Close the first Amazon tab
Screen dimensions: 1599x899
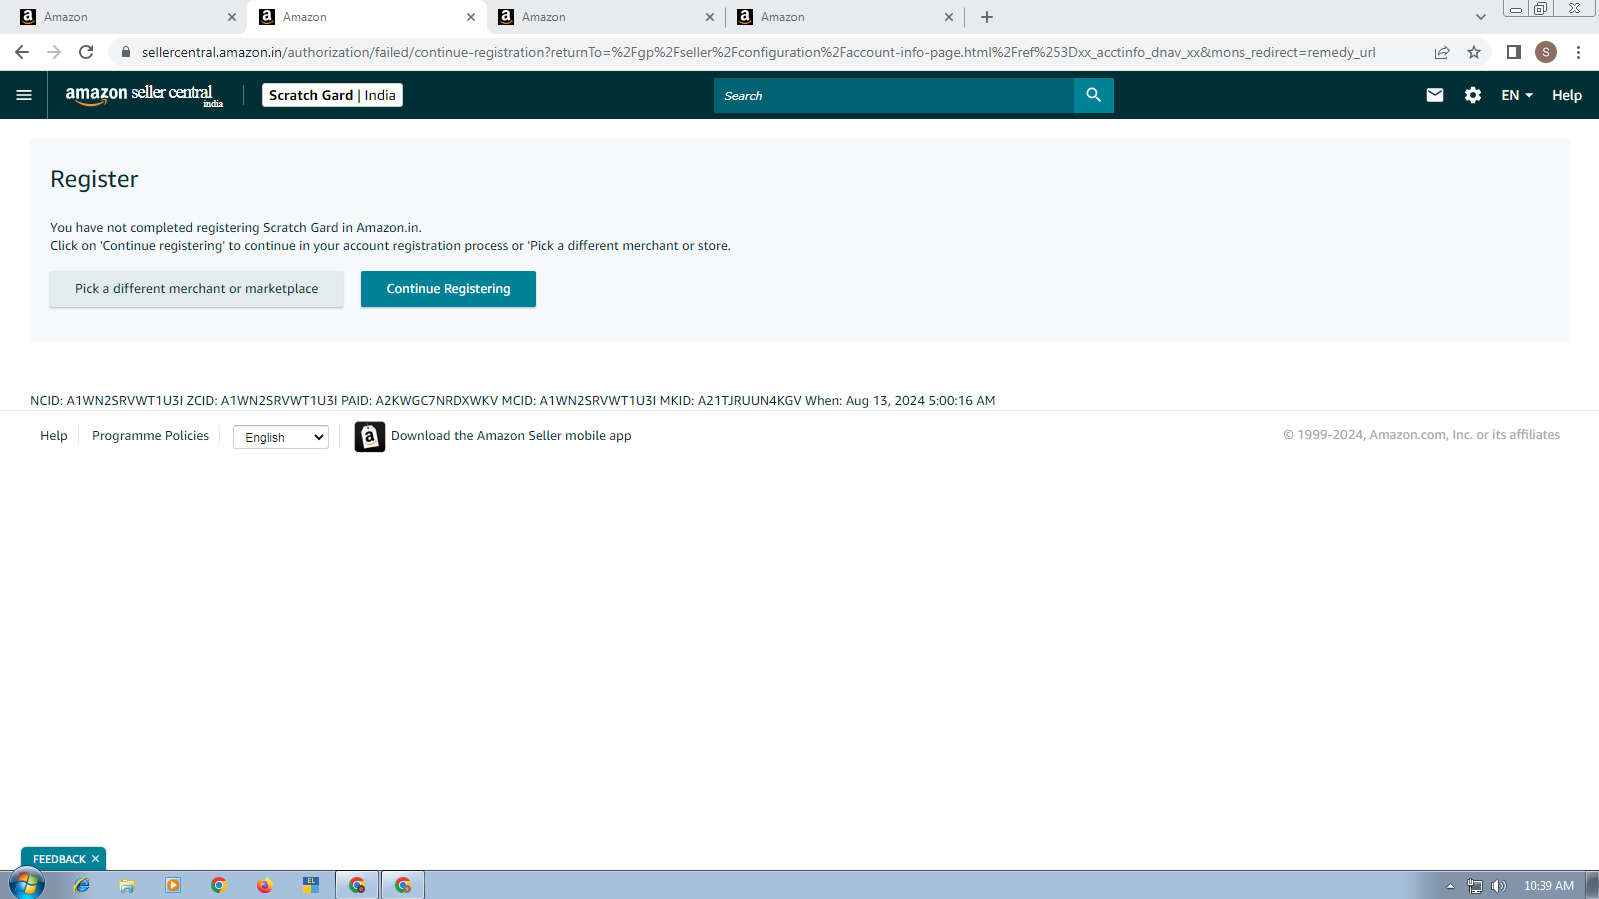(232, 17)
